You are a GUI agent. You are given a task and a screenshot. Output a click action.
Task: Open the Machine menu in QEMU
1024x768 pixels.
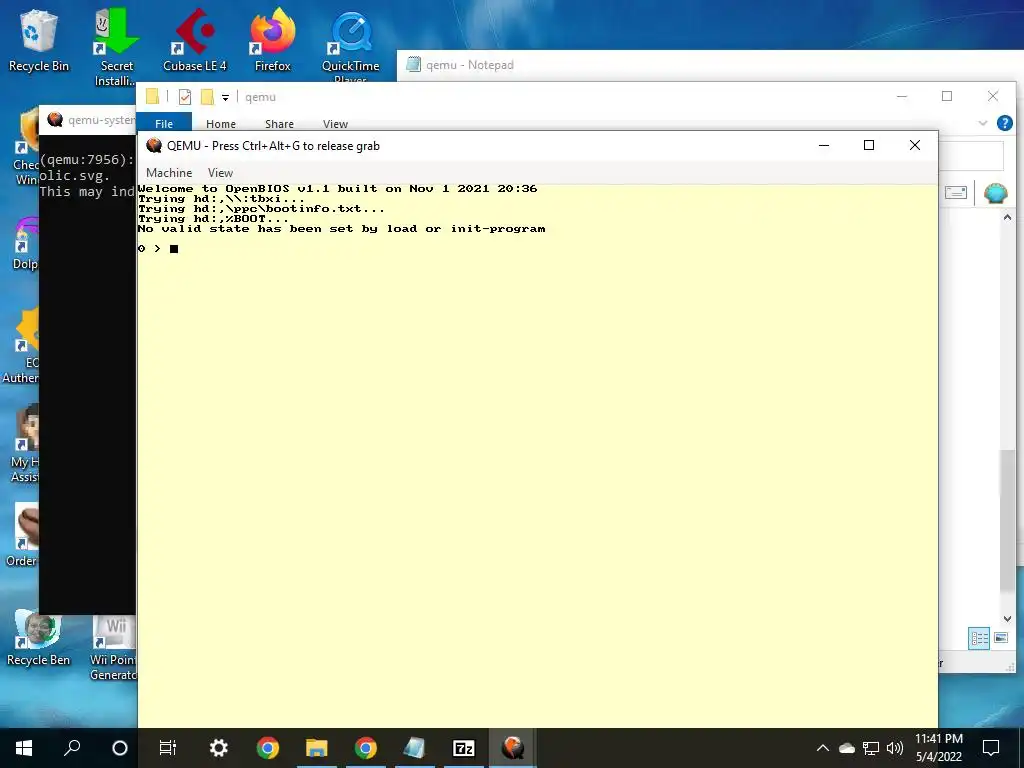(x=169, y=173)
